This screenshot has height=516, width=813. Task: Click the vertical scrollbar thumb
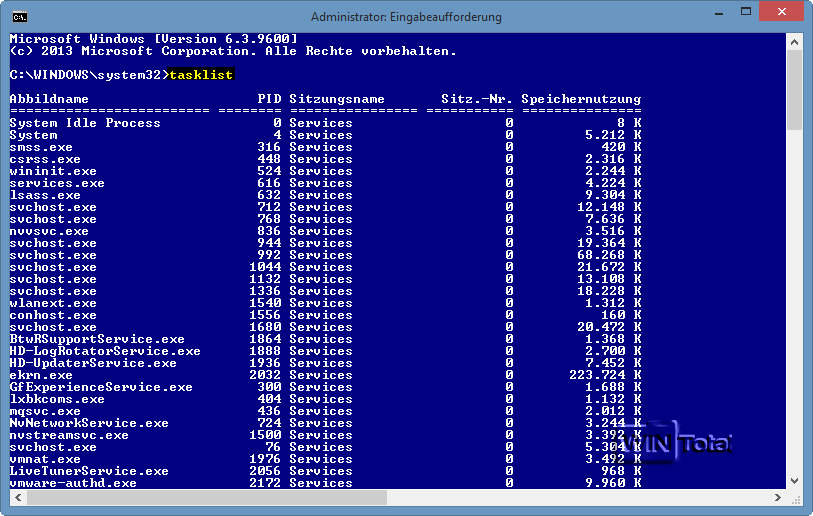[794, 90]
